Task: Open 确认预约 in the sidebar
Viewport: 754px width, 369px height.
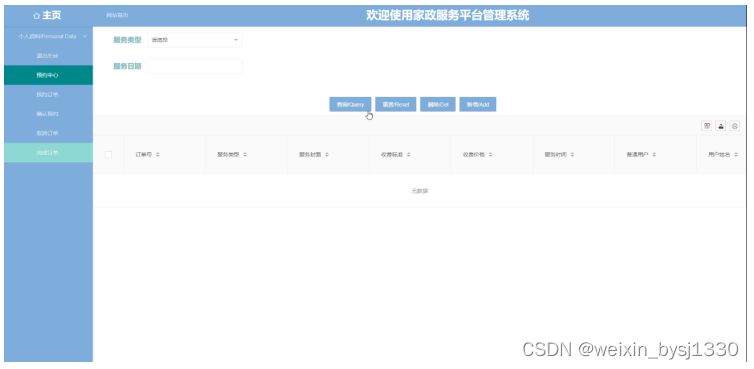Action: 48,114
